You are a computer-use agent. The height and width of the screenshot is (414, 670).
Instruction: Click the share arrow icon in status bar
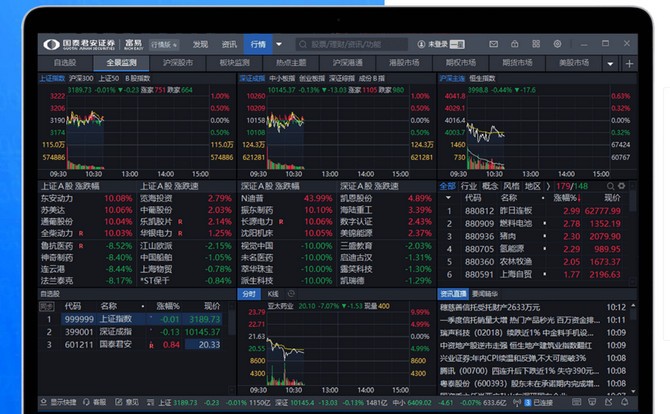[x=608, y=402]
